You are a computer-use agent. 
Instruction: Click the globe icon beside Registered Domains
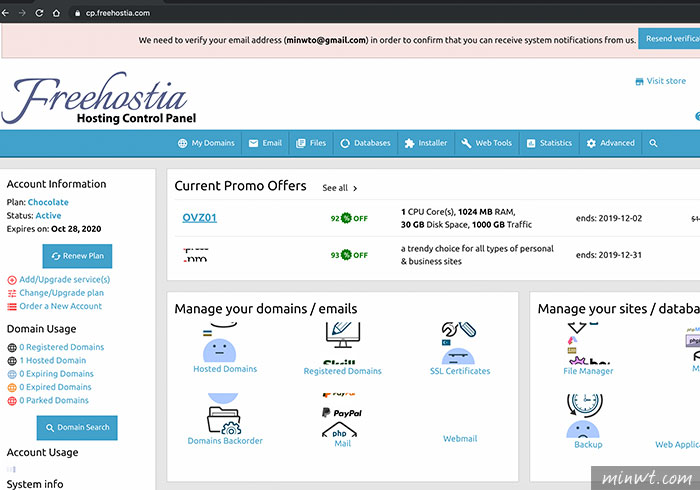tap(12, 348)
